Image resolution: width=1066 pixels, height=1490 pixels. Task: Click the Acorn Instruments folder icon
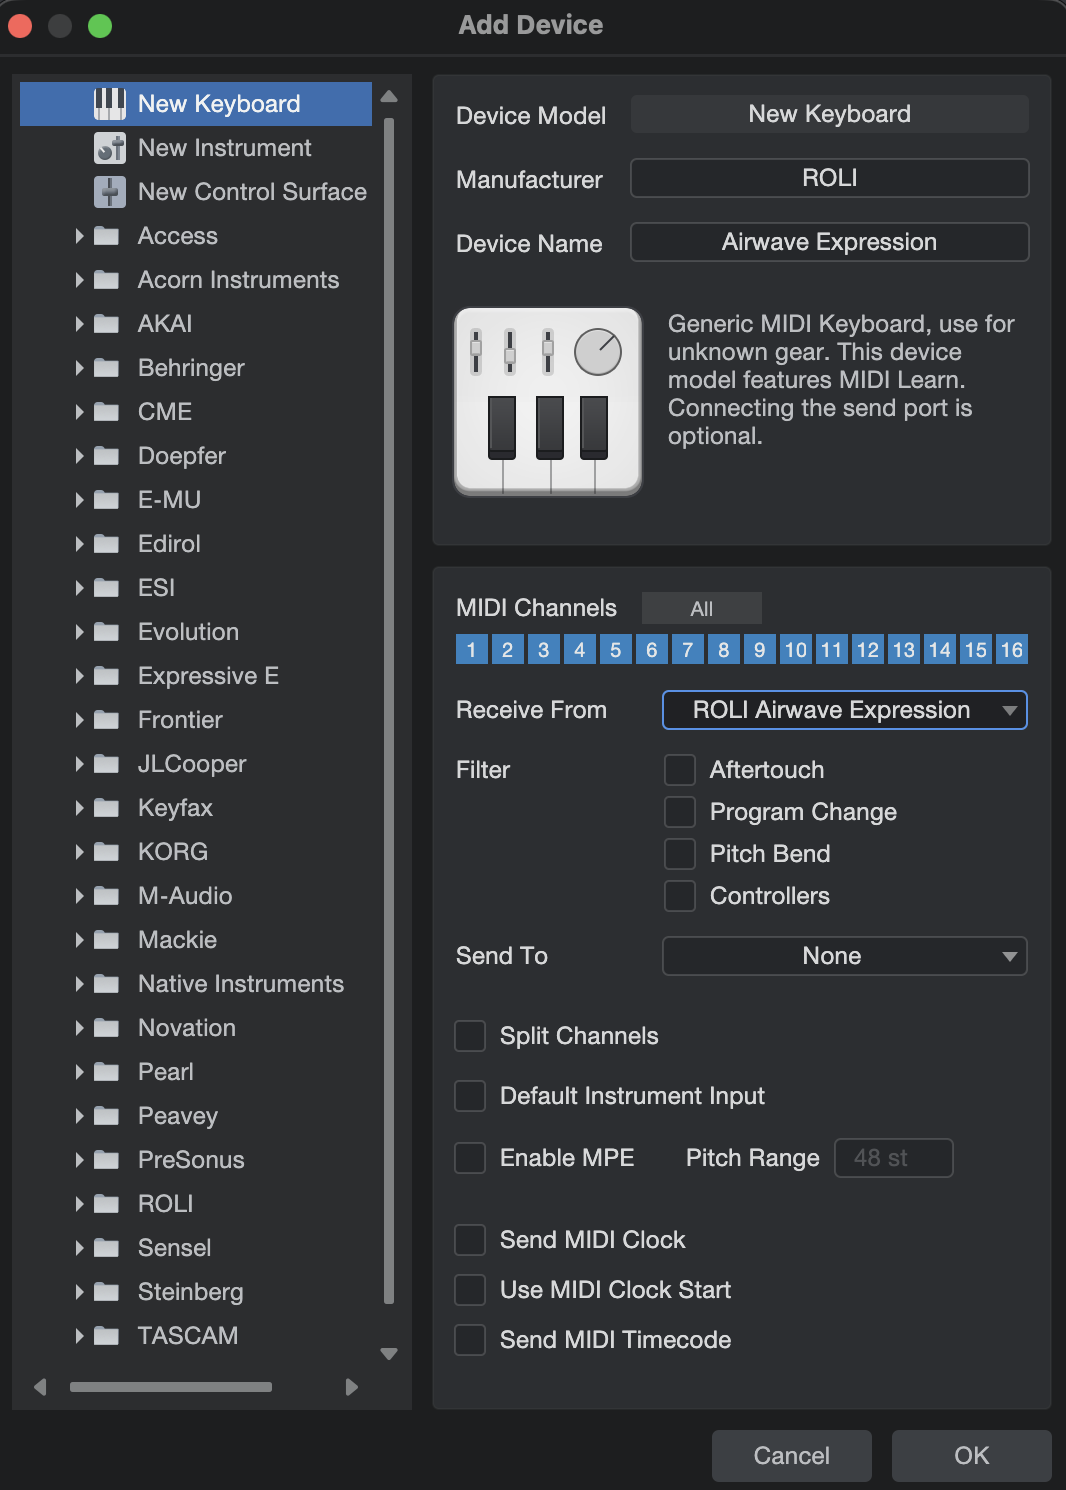point(106,280)
